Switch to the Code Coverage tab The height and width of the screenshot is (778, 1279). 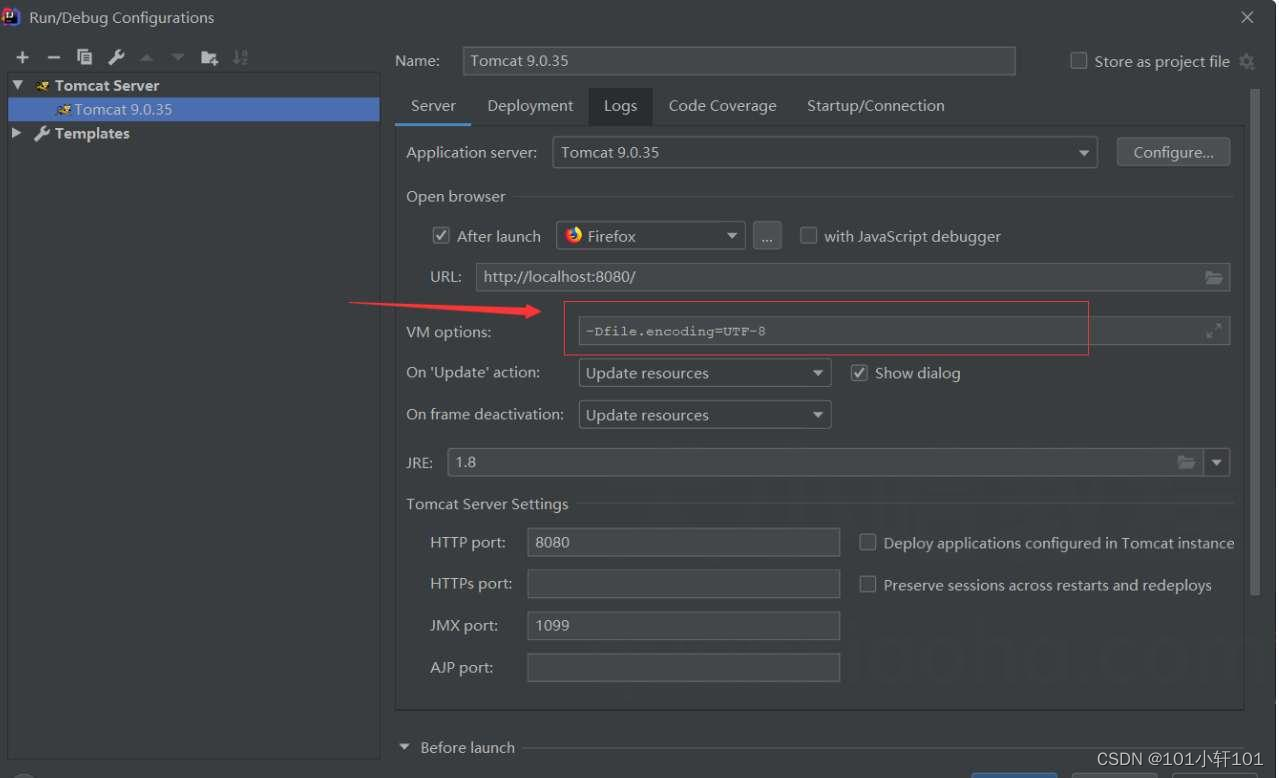point(722,106)
